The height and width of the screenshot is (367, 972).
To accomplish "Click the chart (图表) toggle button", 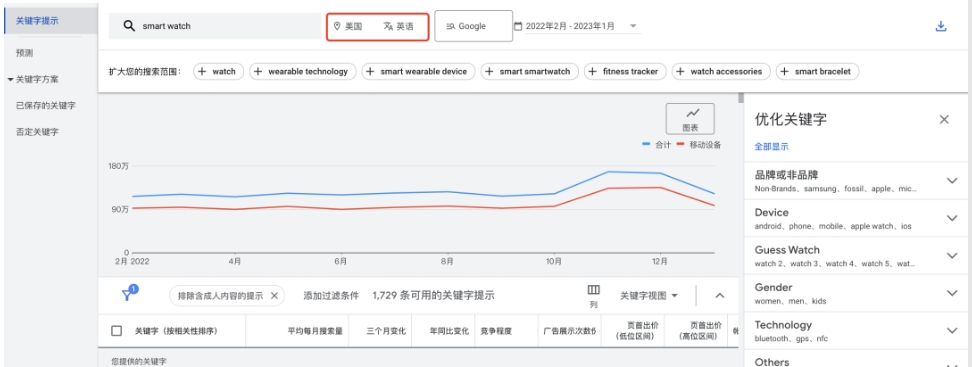I will 690,118.
